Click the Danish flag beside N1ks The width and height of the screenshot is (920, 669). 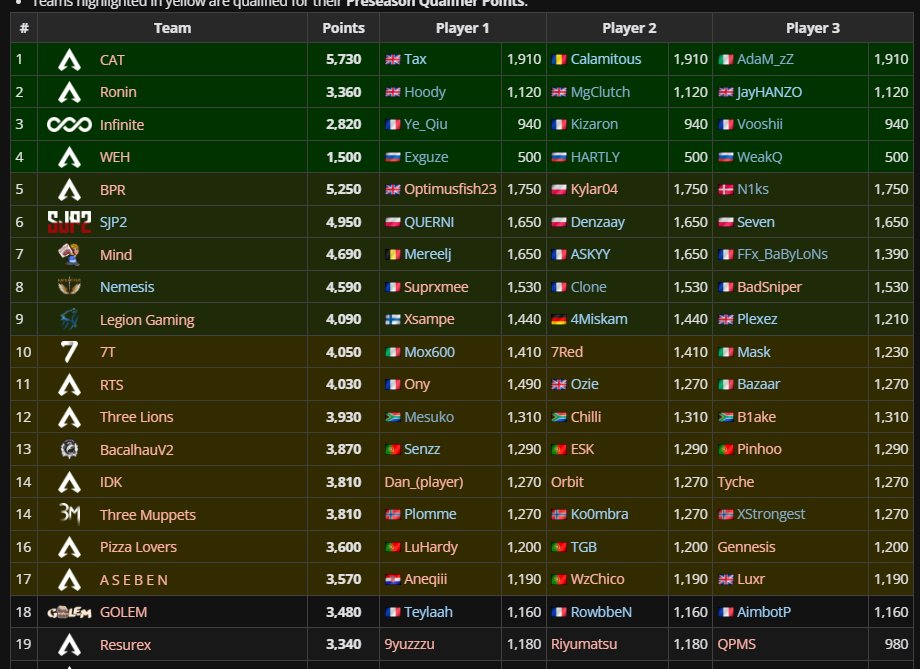pos(726,190)
